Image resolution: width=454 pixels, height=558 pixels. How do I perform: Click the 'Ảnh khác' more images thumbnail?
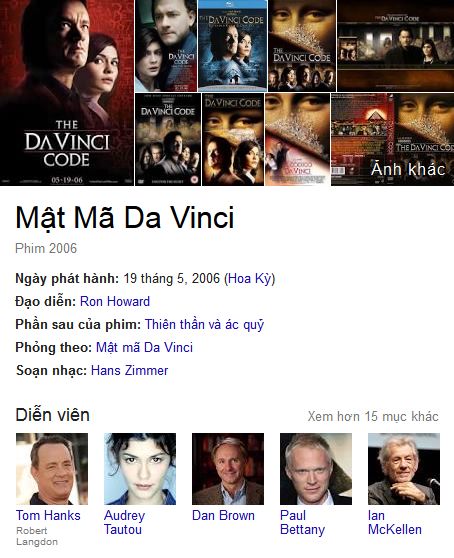tap(392, 140)
